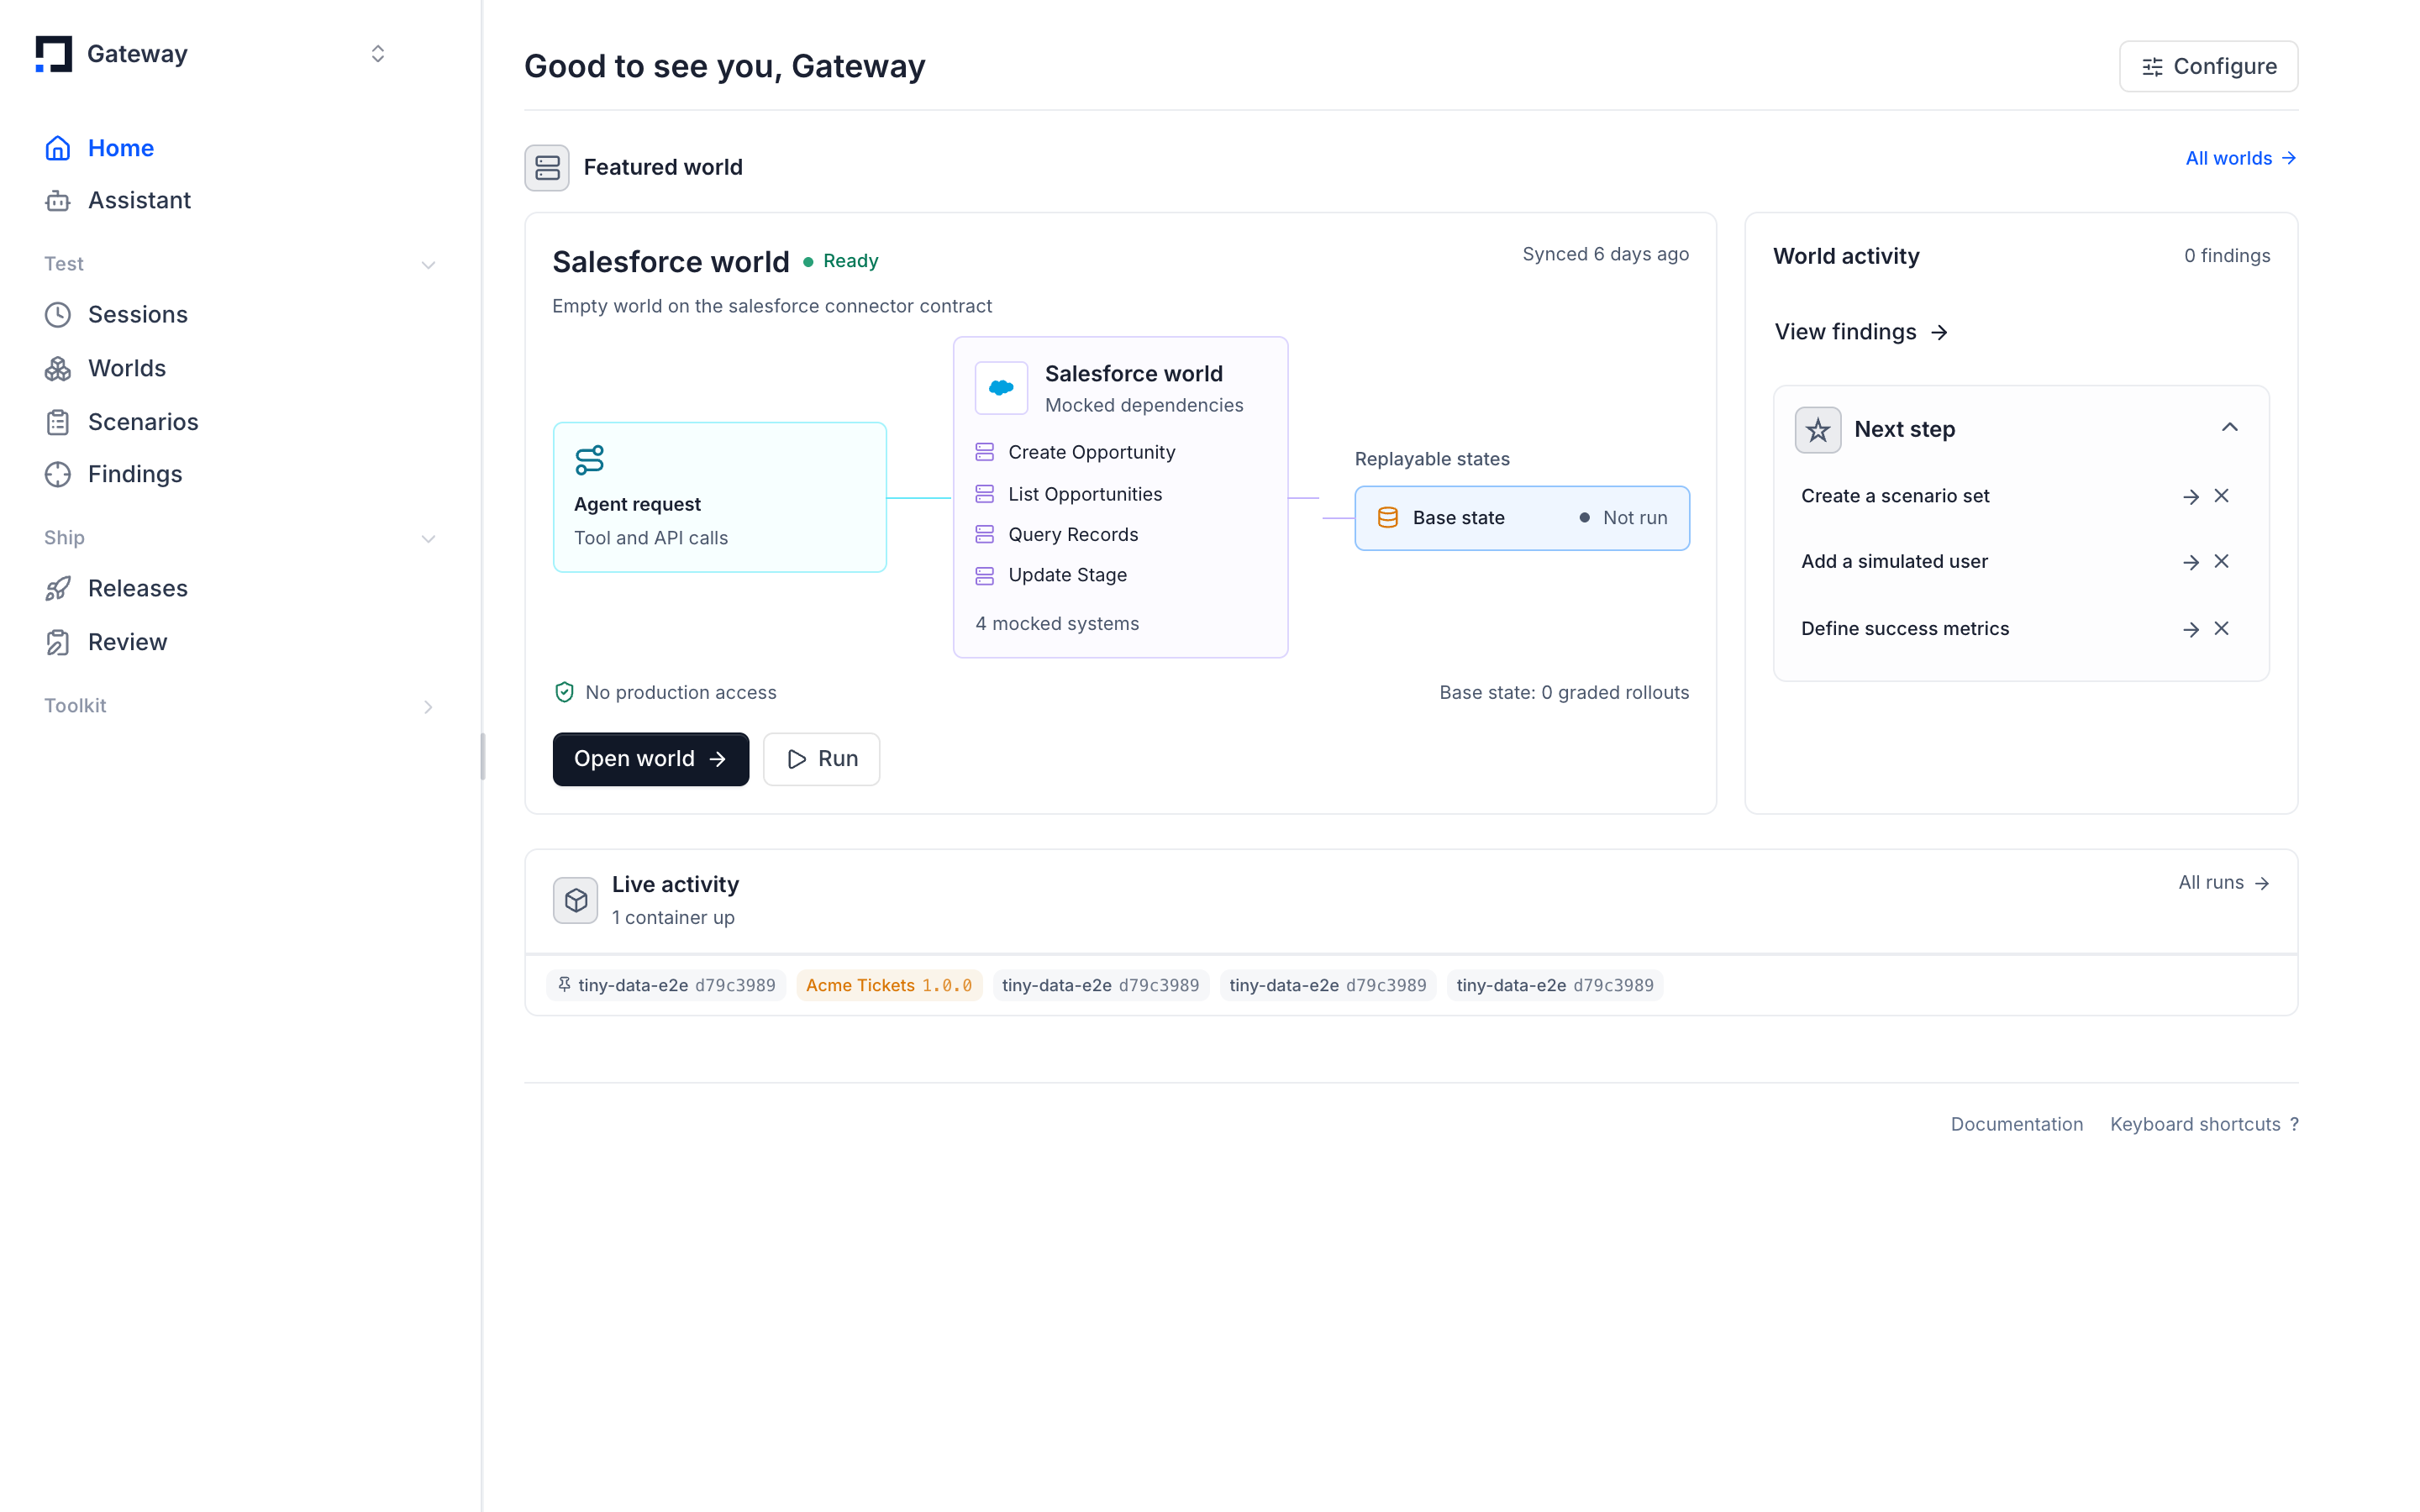Click the No production access shield icon
This screenshot has width=2420, height=1512.
[x=565, y=692]
